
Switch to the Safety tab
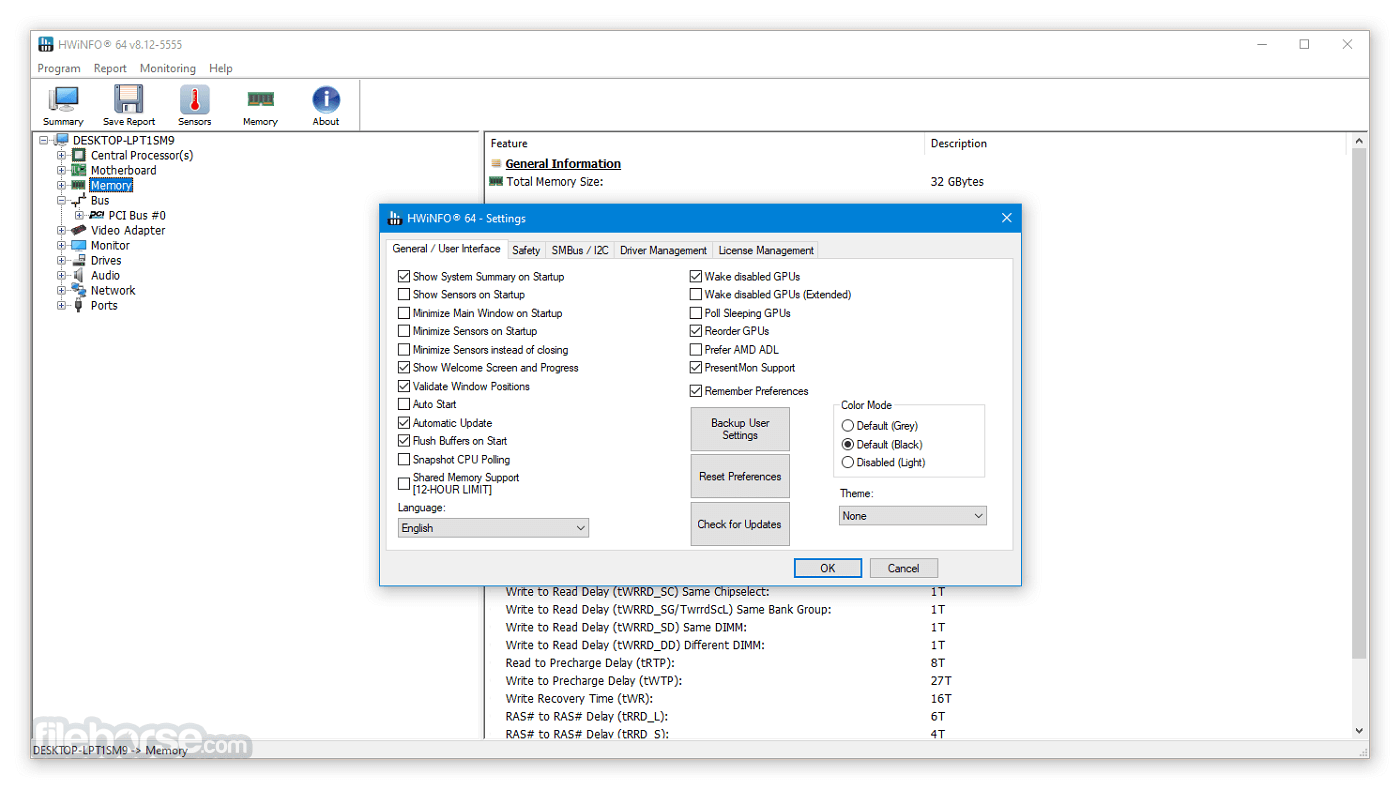[526, 250]
